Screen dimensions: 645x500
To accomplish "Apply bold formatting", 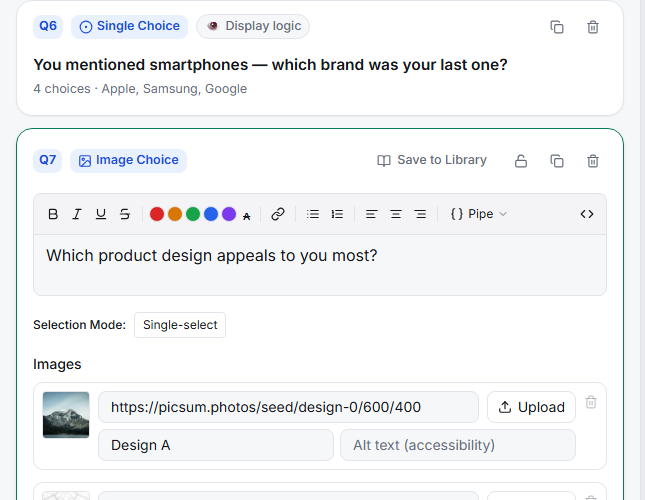I will (53, 214).
